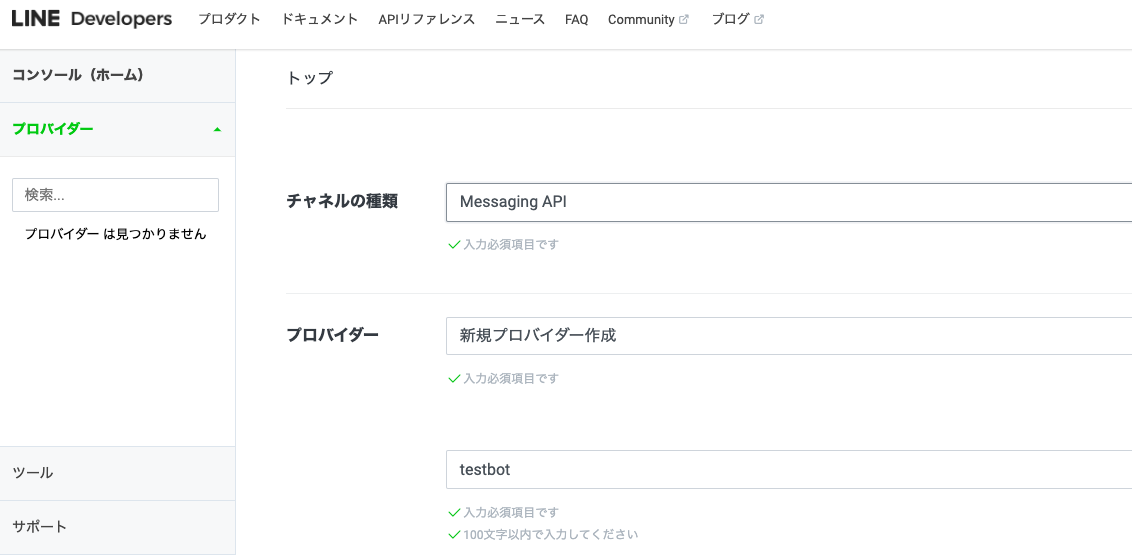Open the FAQ page
This screenshot has height=555, width=1132.
point(576,20)
